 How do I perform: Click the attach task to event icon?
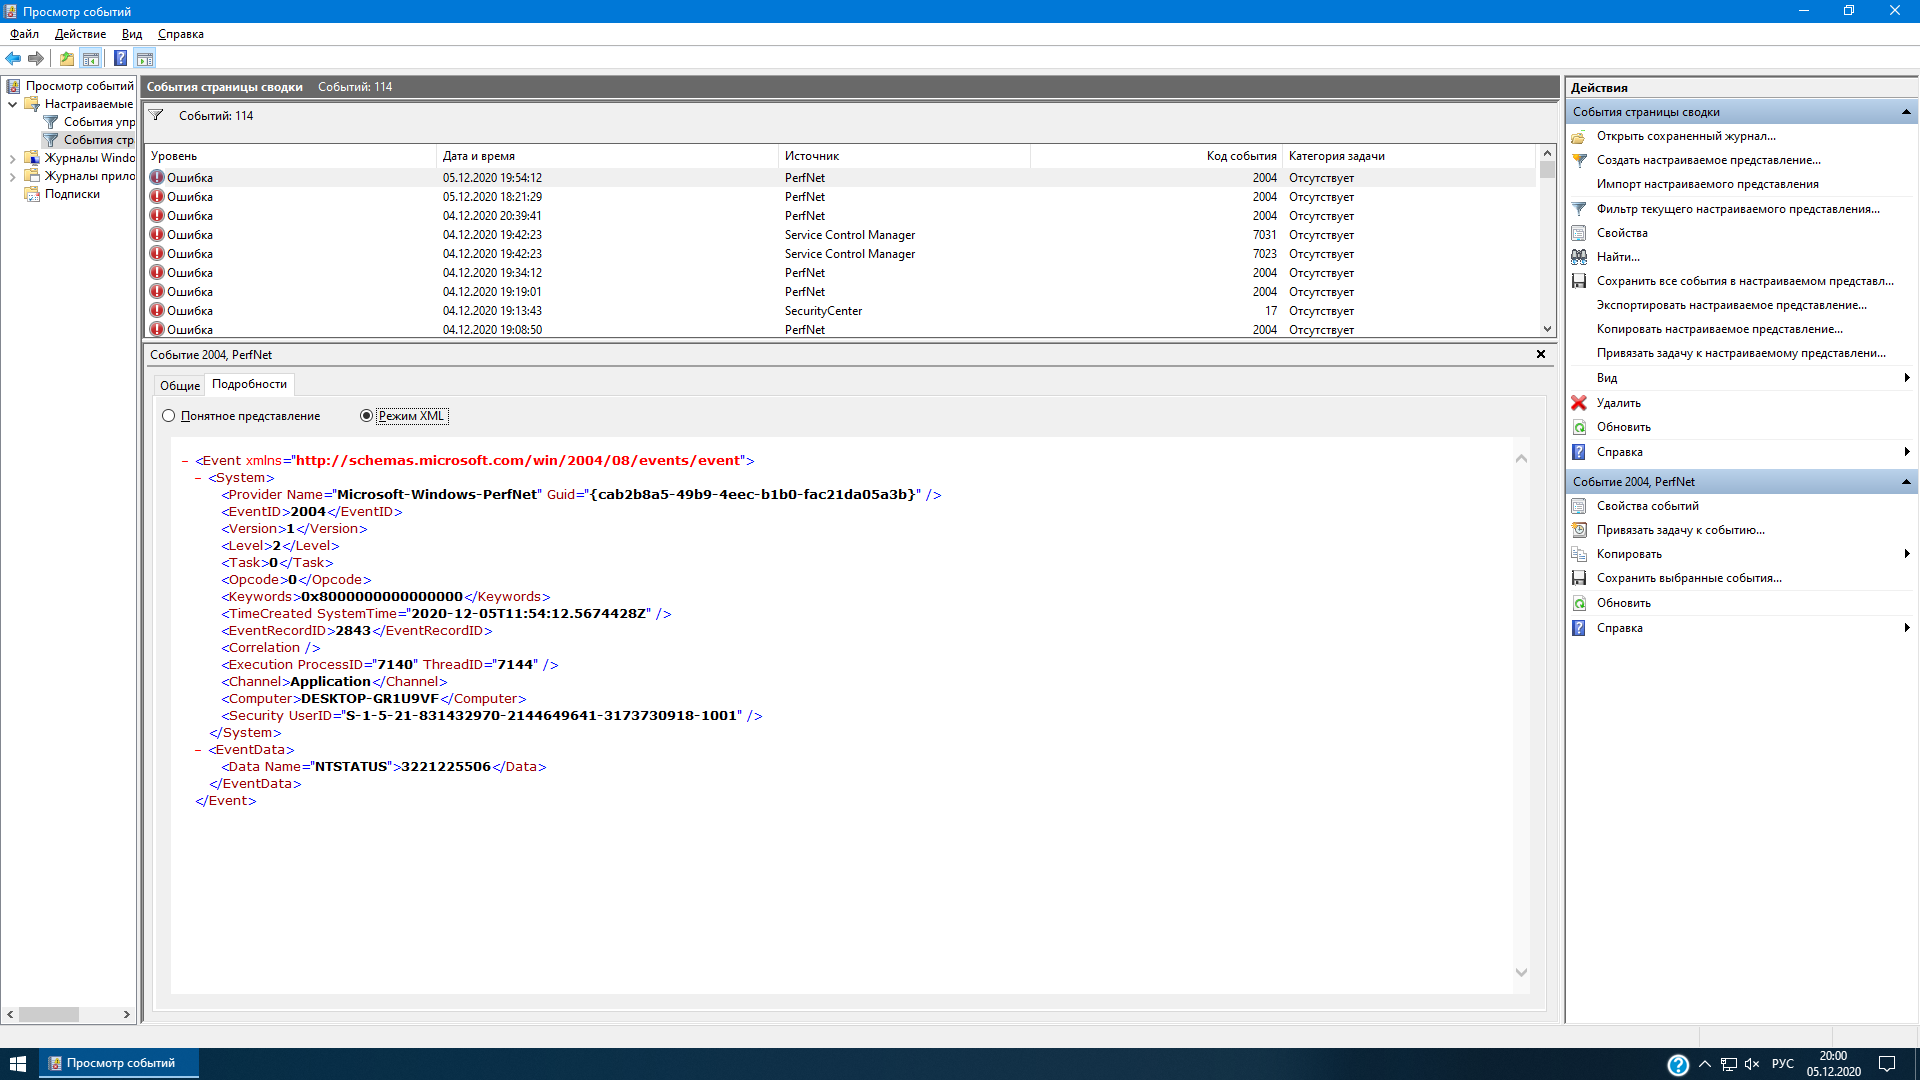1579,530
